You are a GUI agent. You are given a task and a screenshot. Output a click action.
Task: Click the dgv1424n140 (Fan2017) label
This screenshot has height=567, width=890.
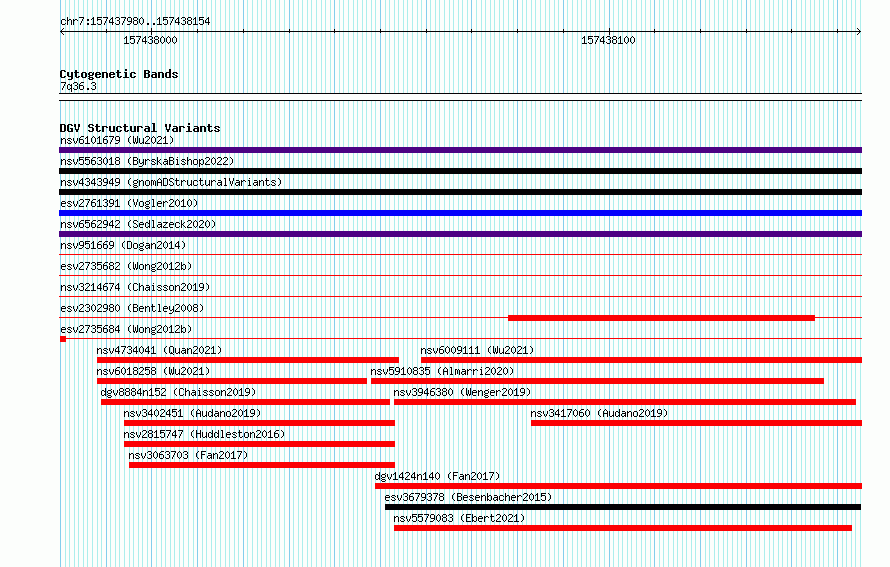pyautogui.click(x=438, y=476)
